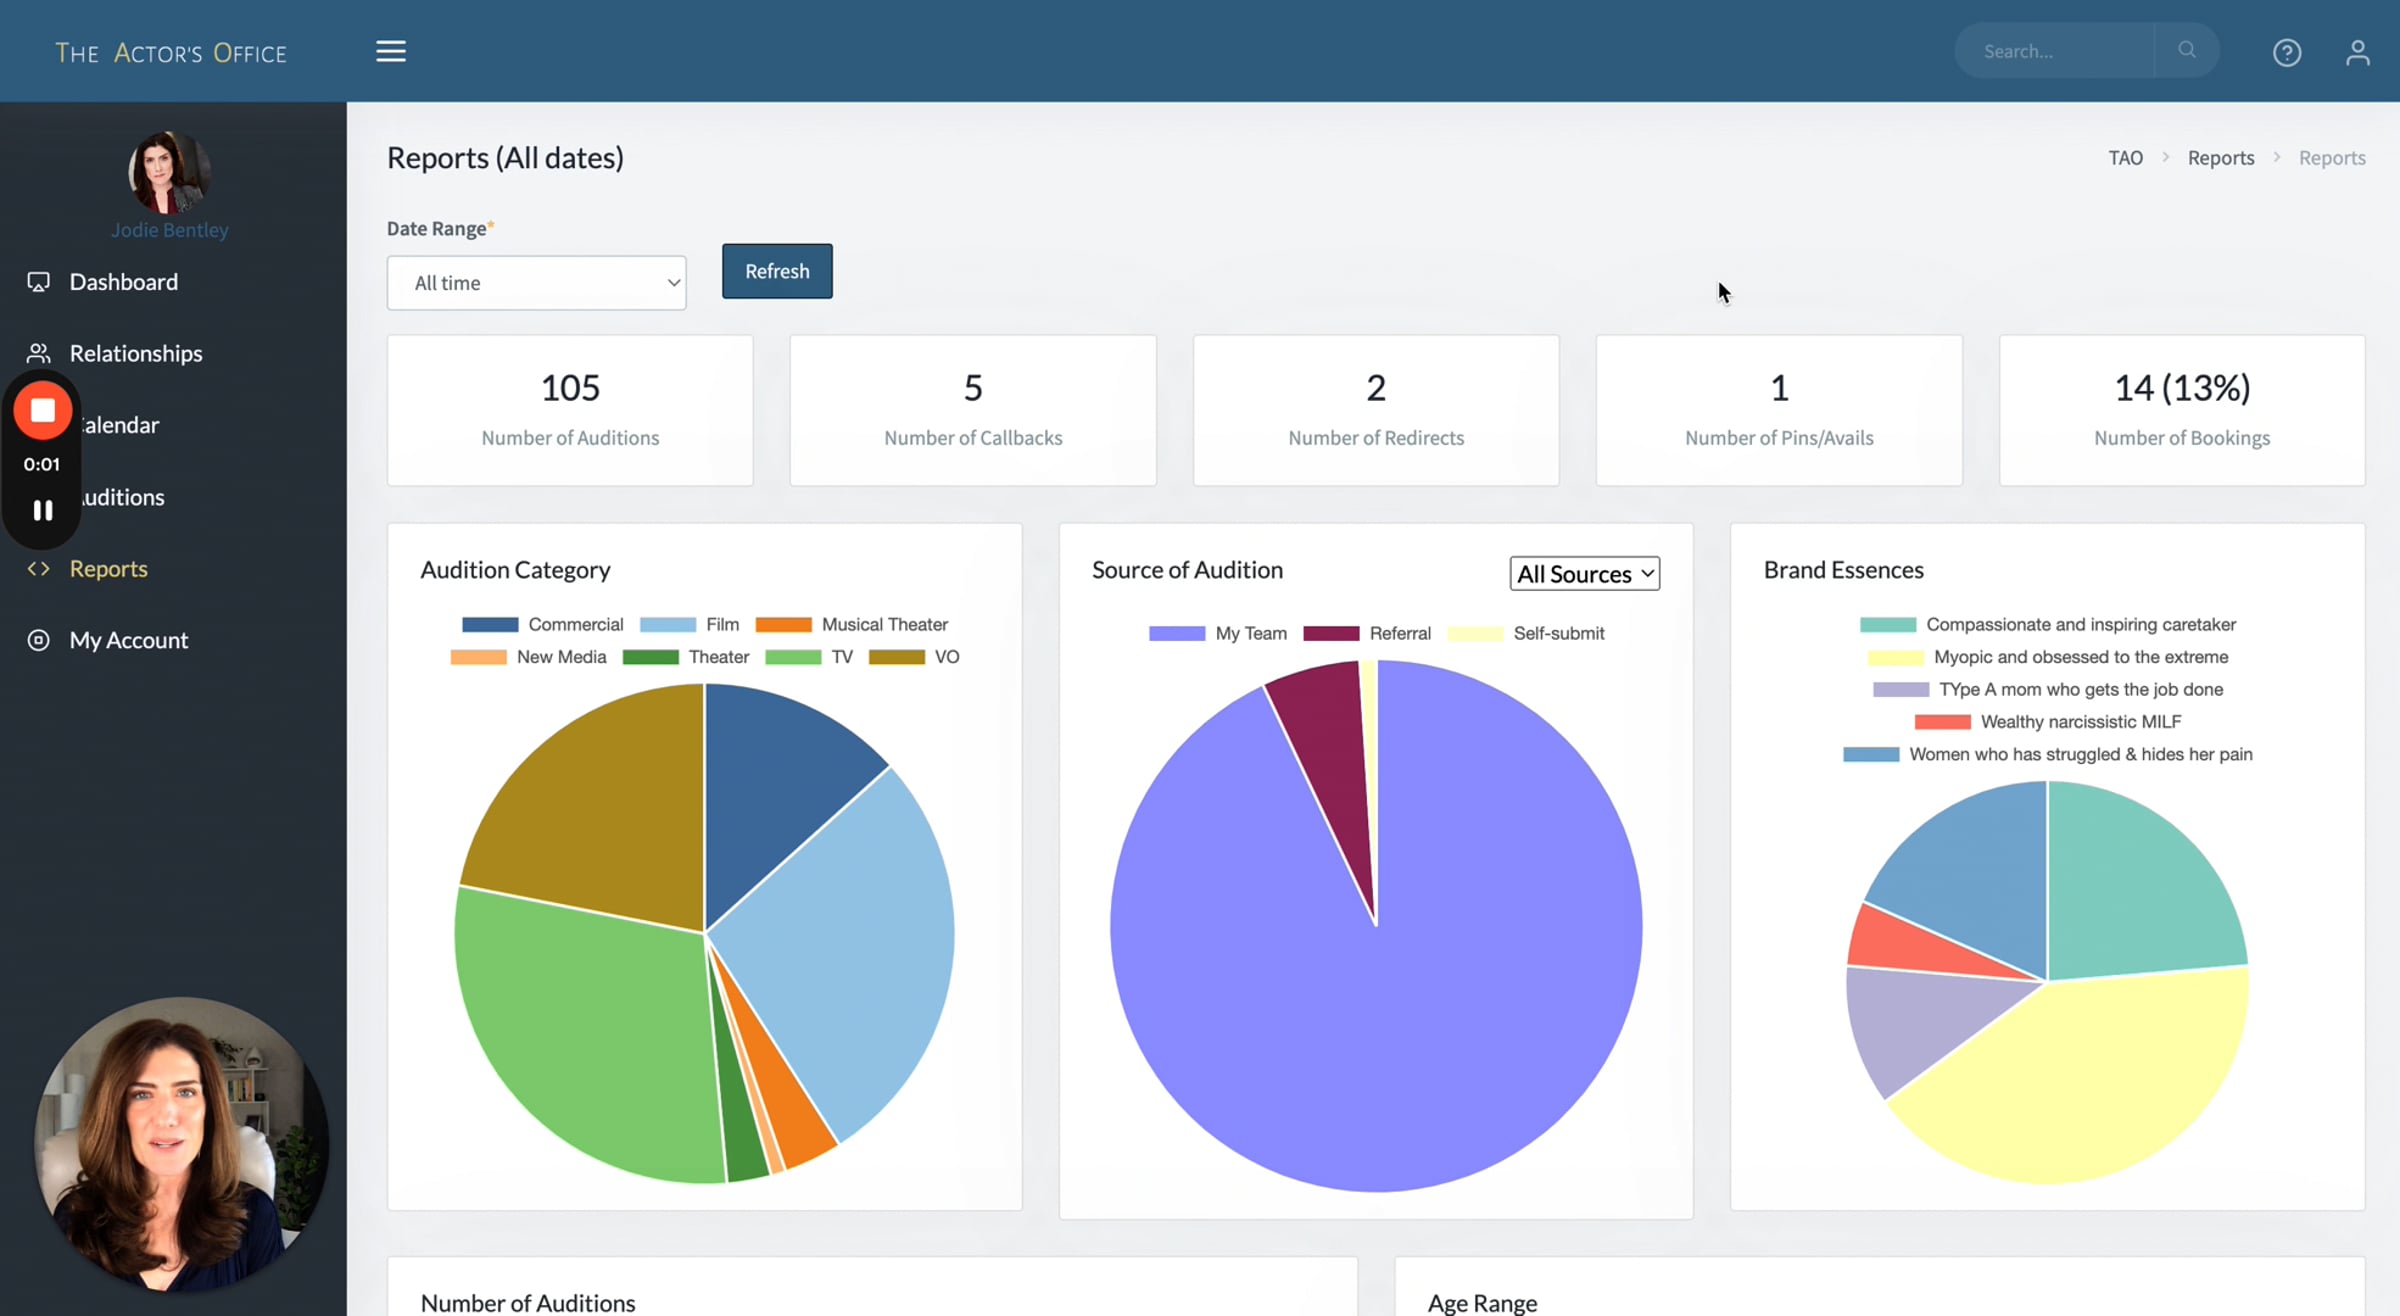Image resolution: width=2400 pixels, height=1316 pixels.
Task: Open the help question mark icon
Action: click(x=2287, y=52)
